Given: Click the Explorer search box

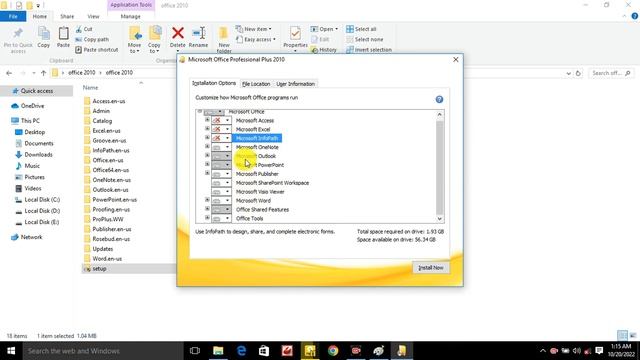Looking at the screenshot, I should [611, 73].
